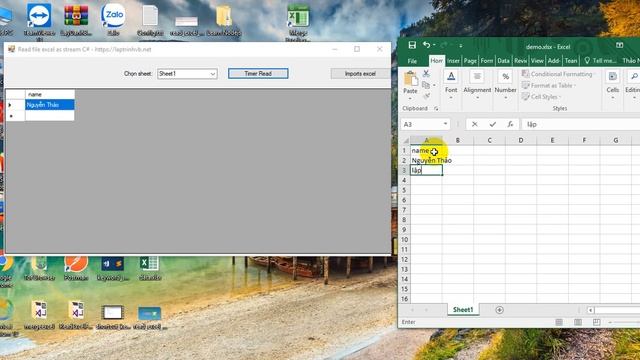The height and width of the screenshot is (360, 640).
Task: Open the Name Box dropdown arrow
Action: [445, 124]
